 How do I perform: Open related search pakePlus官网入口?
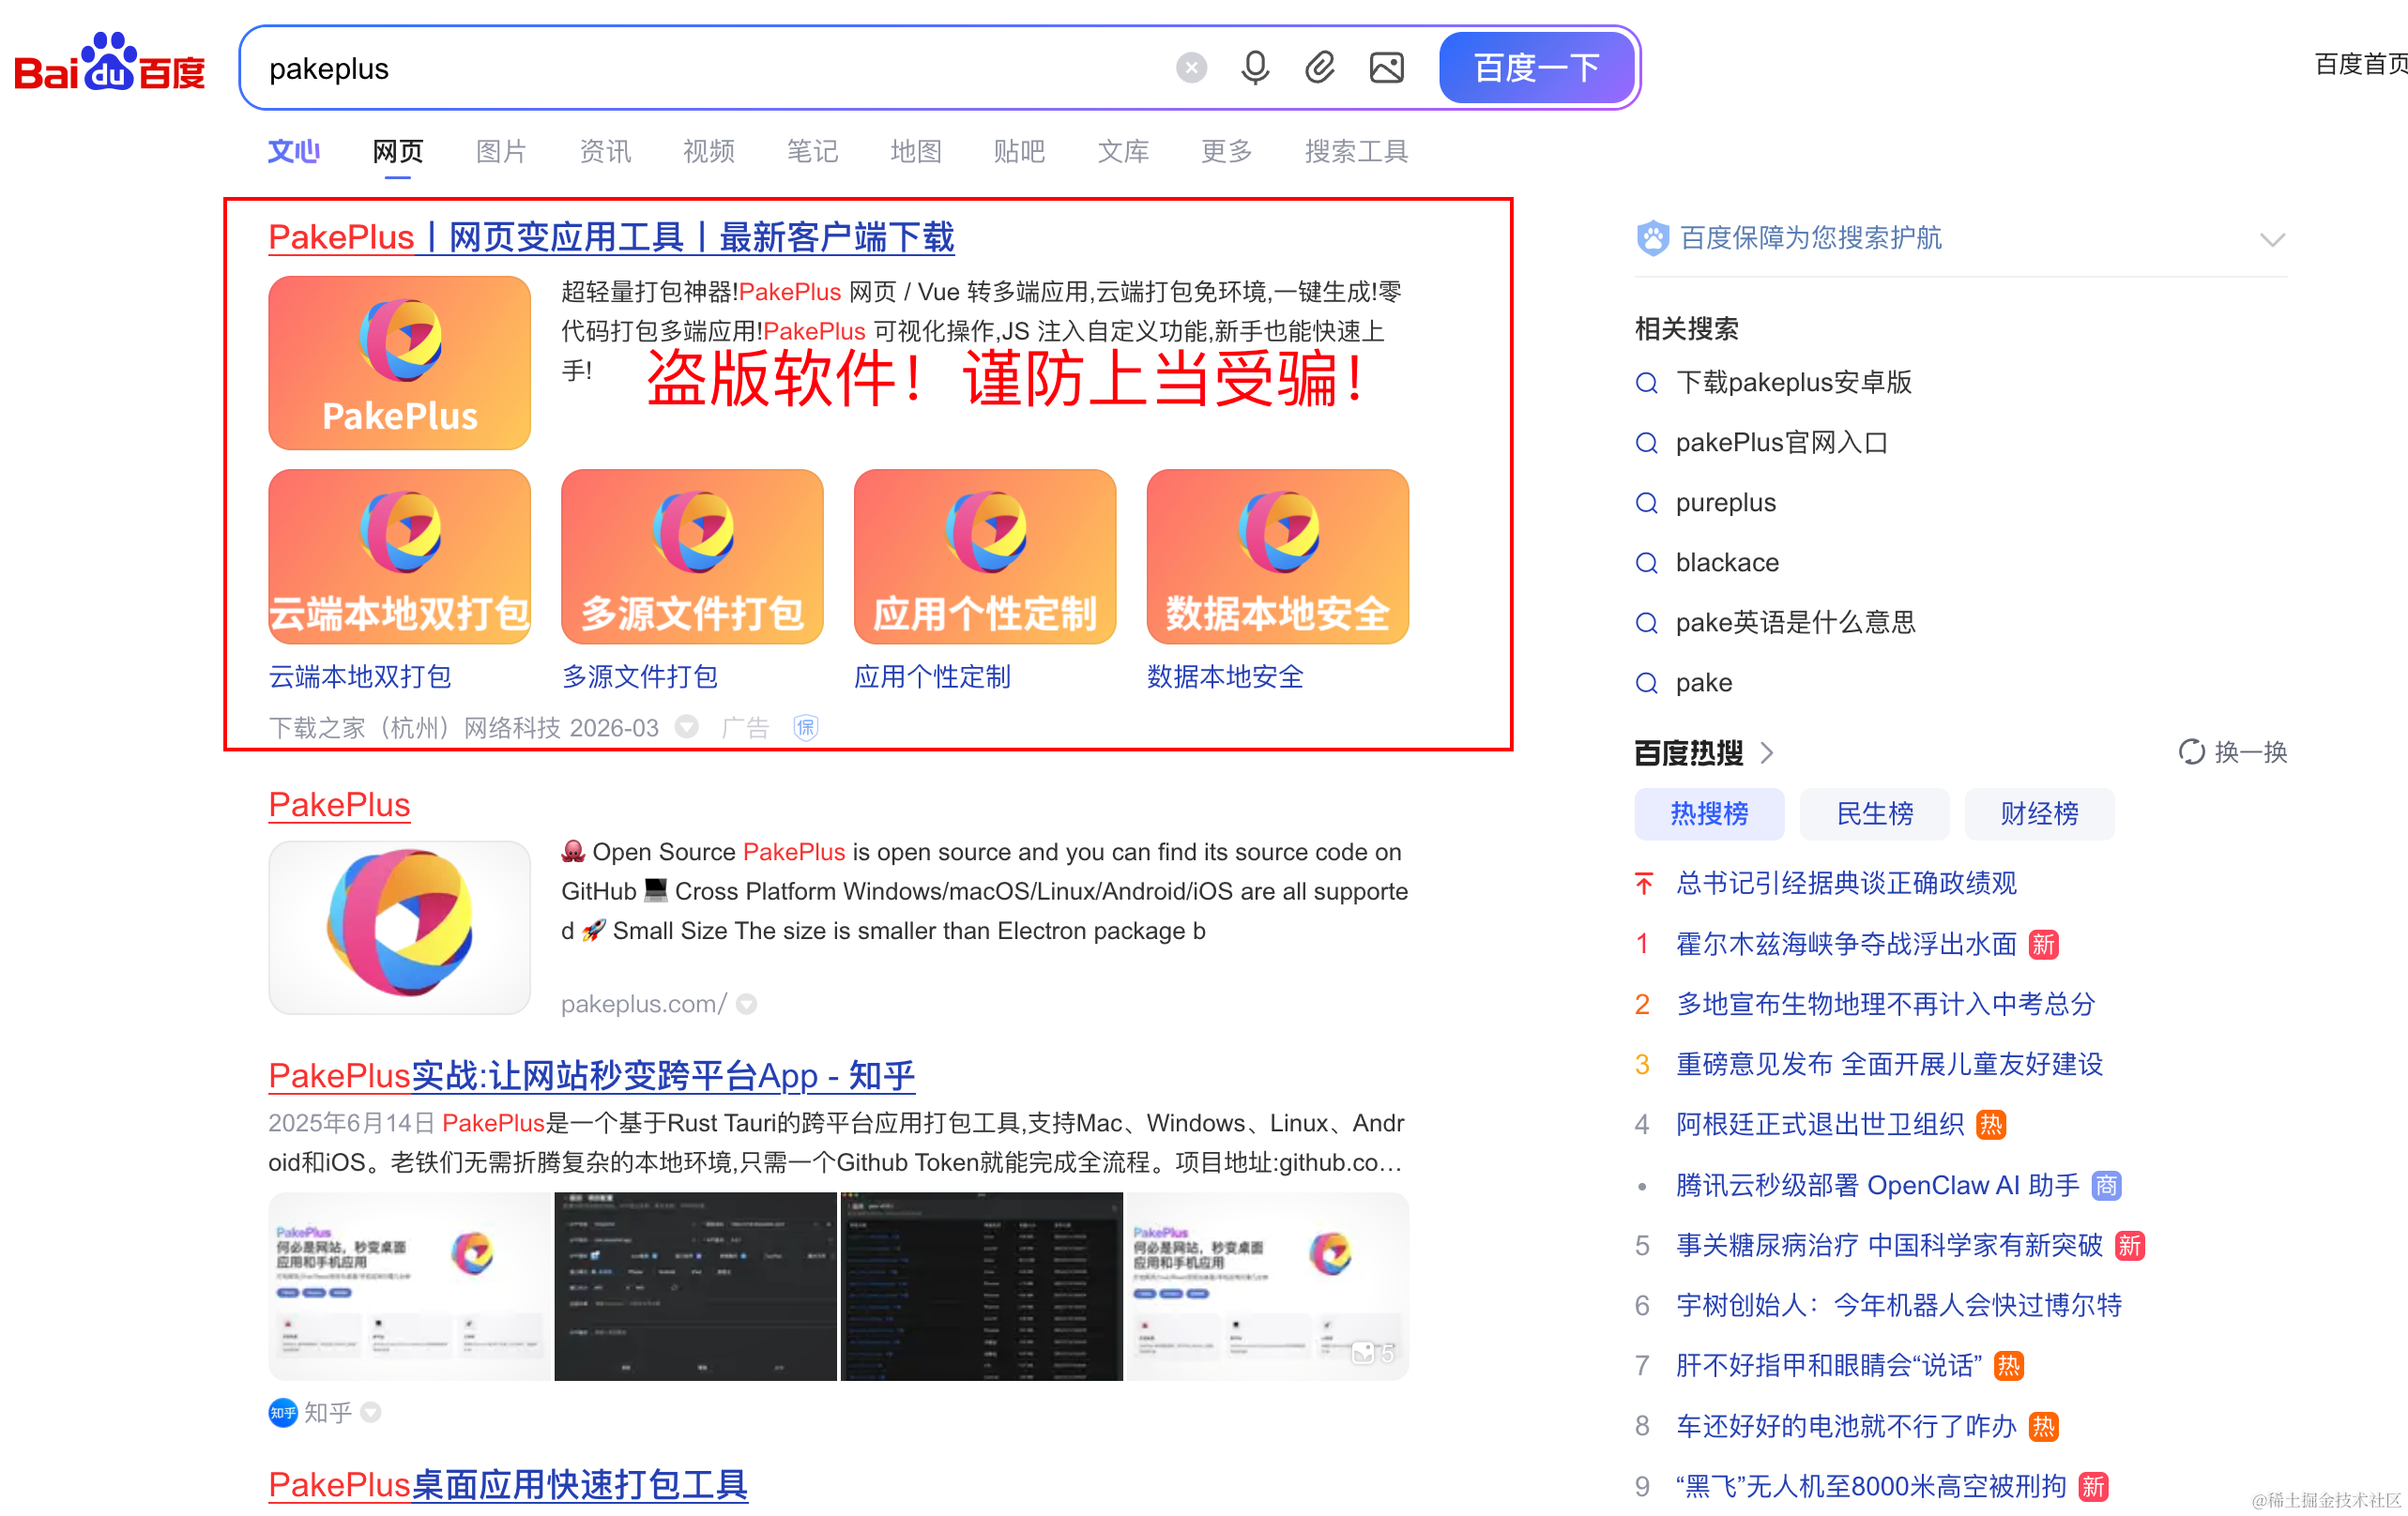pos(1781,442)
